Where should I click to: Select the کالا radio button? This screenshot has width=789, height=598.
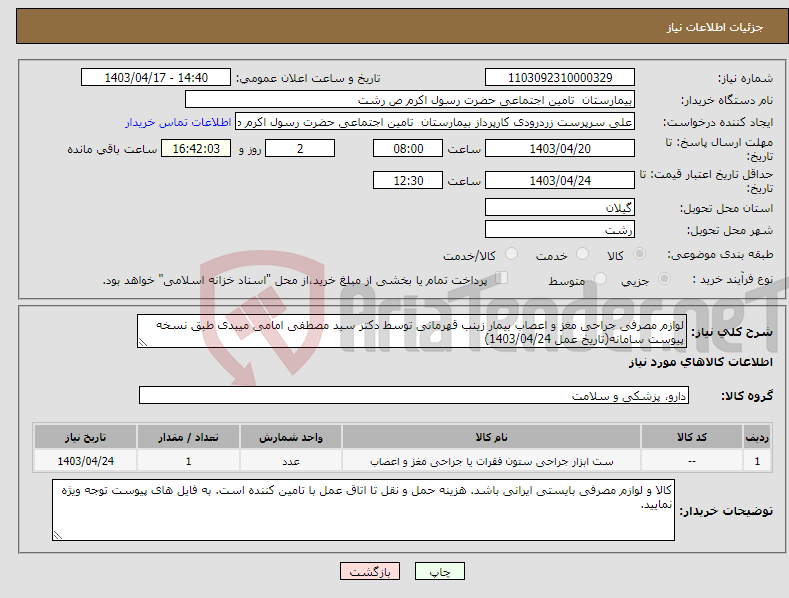[639, 254]
